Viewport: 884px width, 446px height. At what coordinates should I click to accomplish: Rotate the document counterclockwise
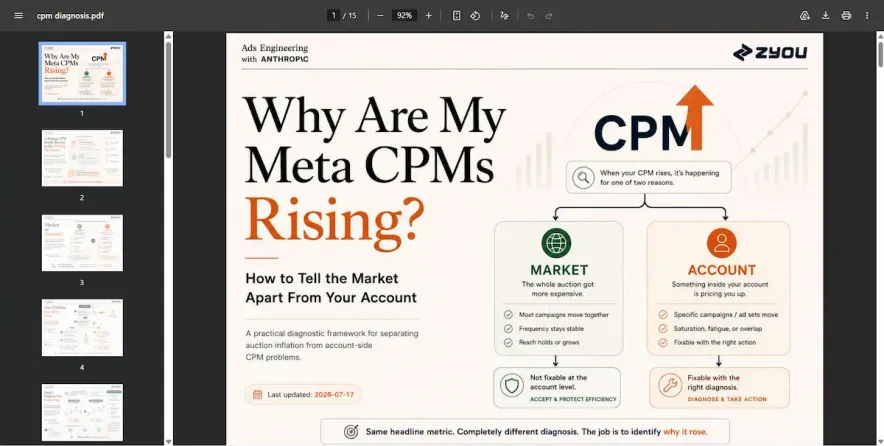coord(475,15)
